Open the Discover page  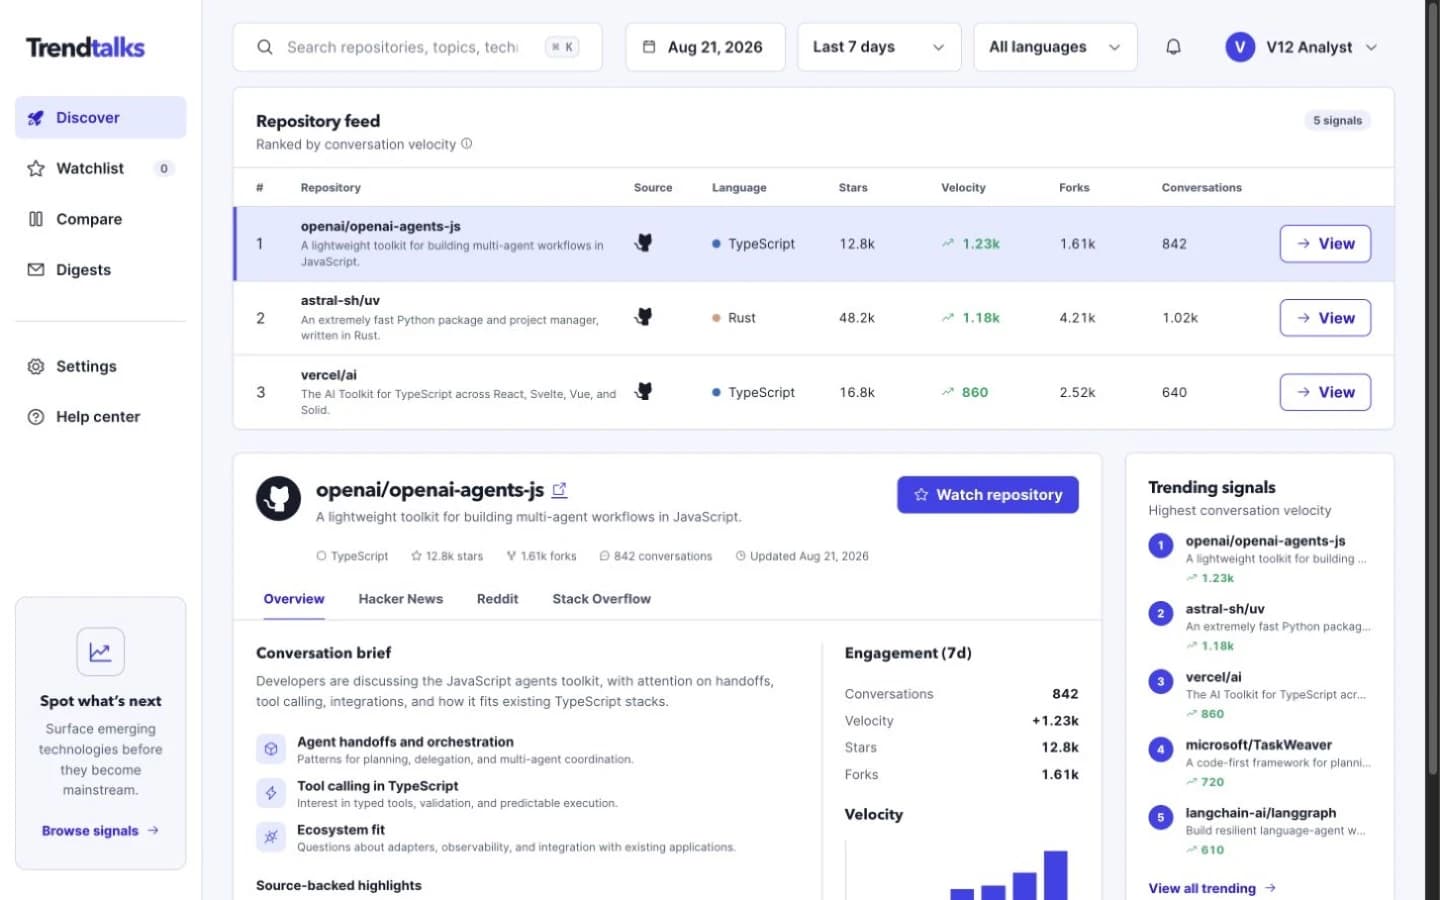(x=100, y=117)
